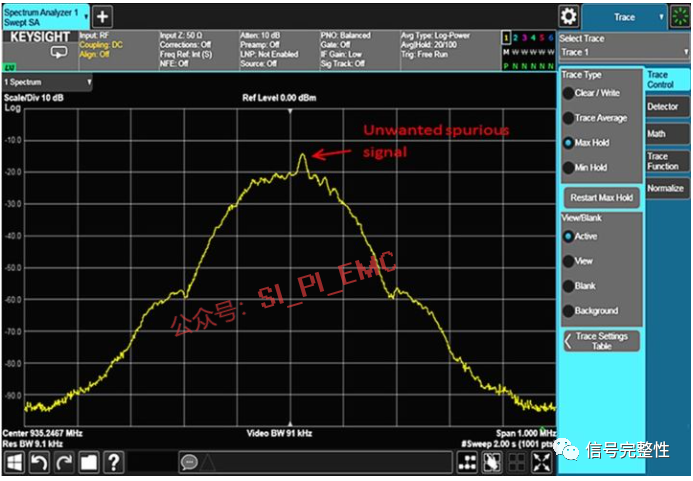Open the Detector tab
Viewport: 693px width, 481px height.
click(x=667, y=107)
